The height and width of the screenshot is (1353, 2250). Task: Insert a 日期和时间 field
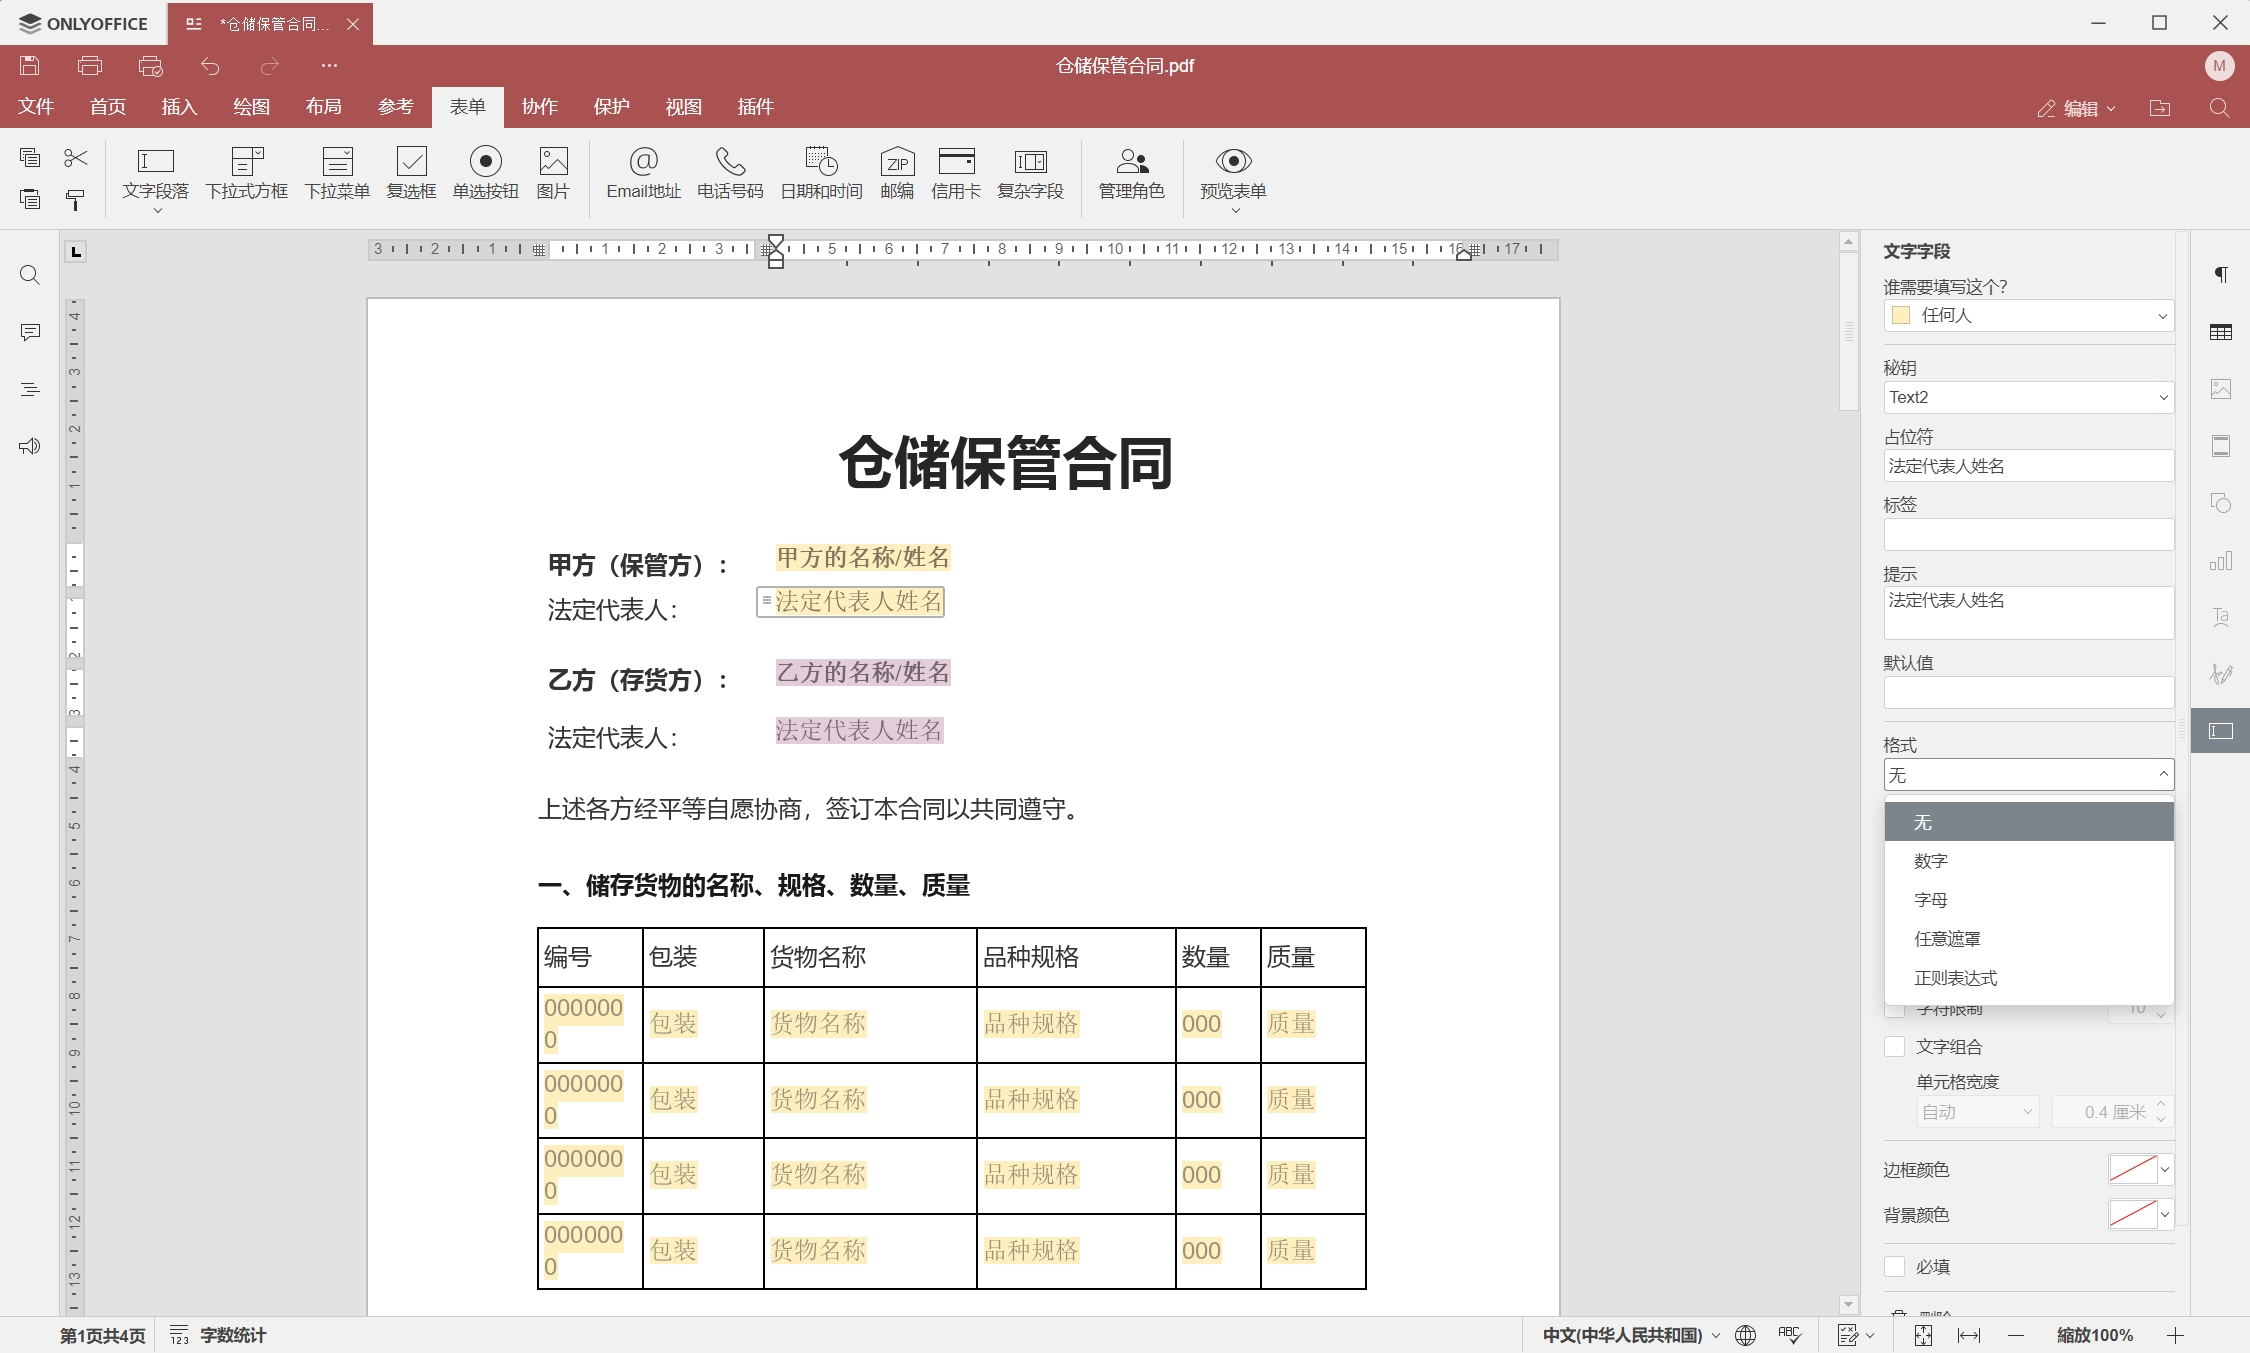click(x=820, y=172)
